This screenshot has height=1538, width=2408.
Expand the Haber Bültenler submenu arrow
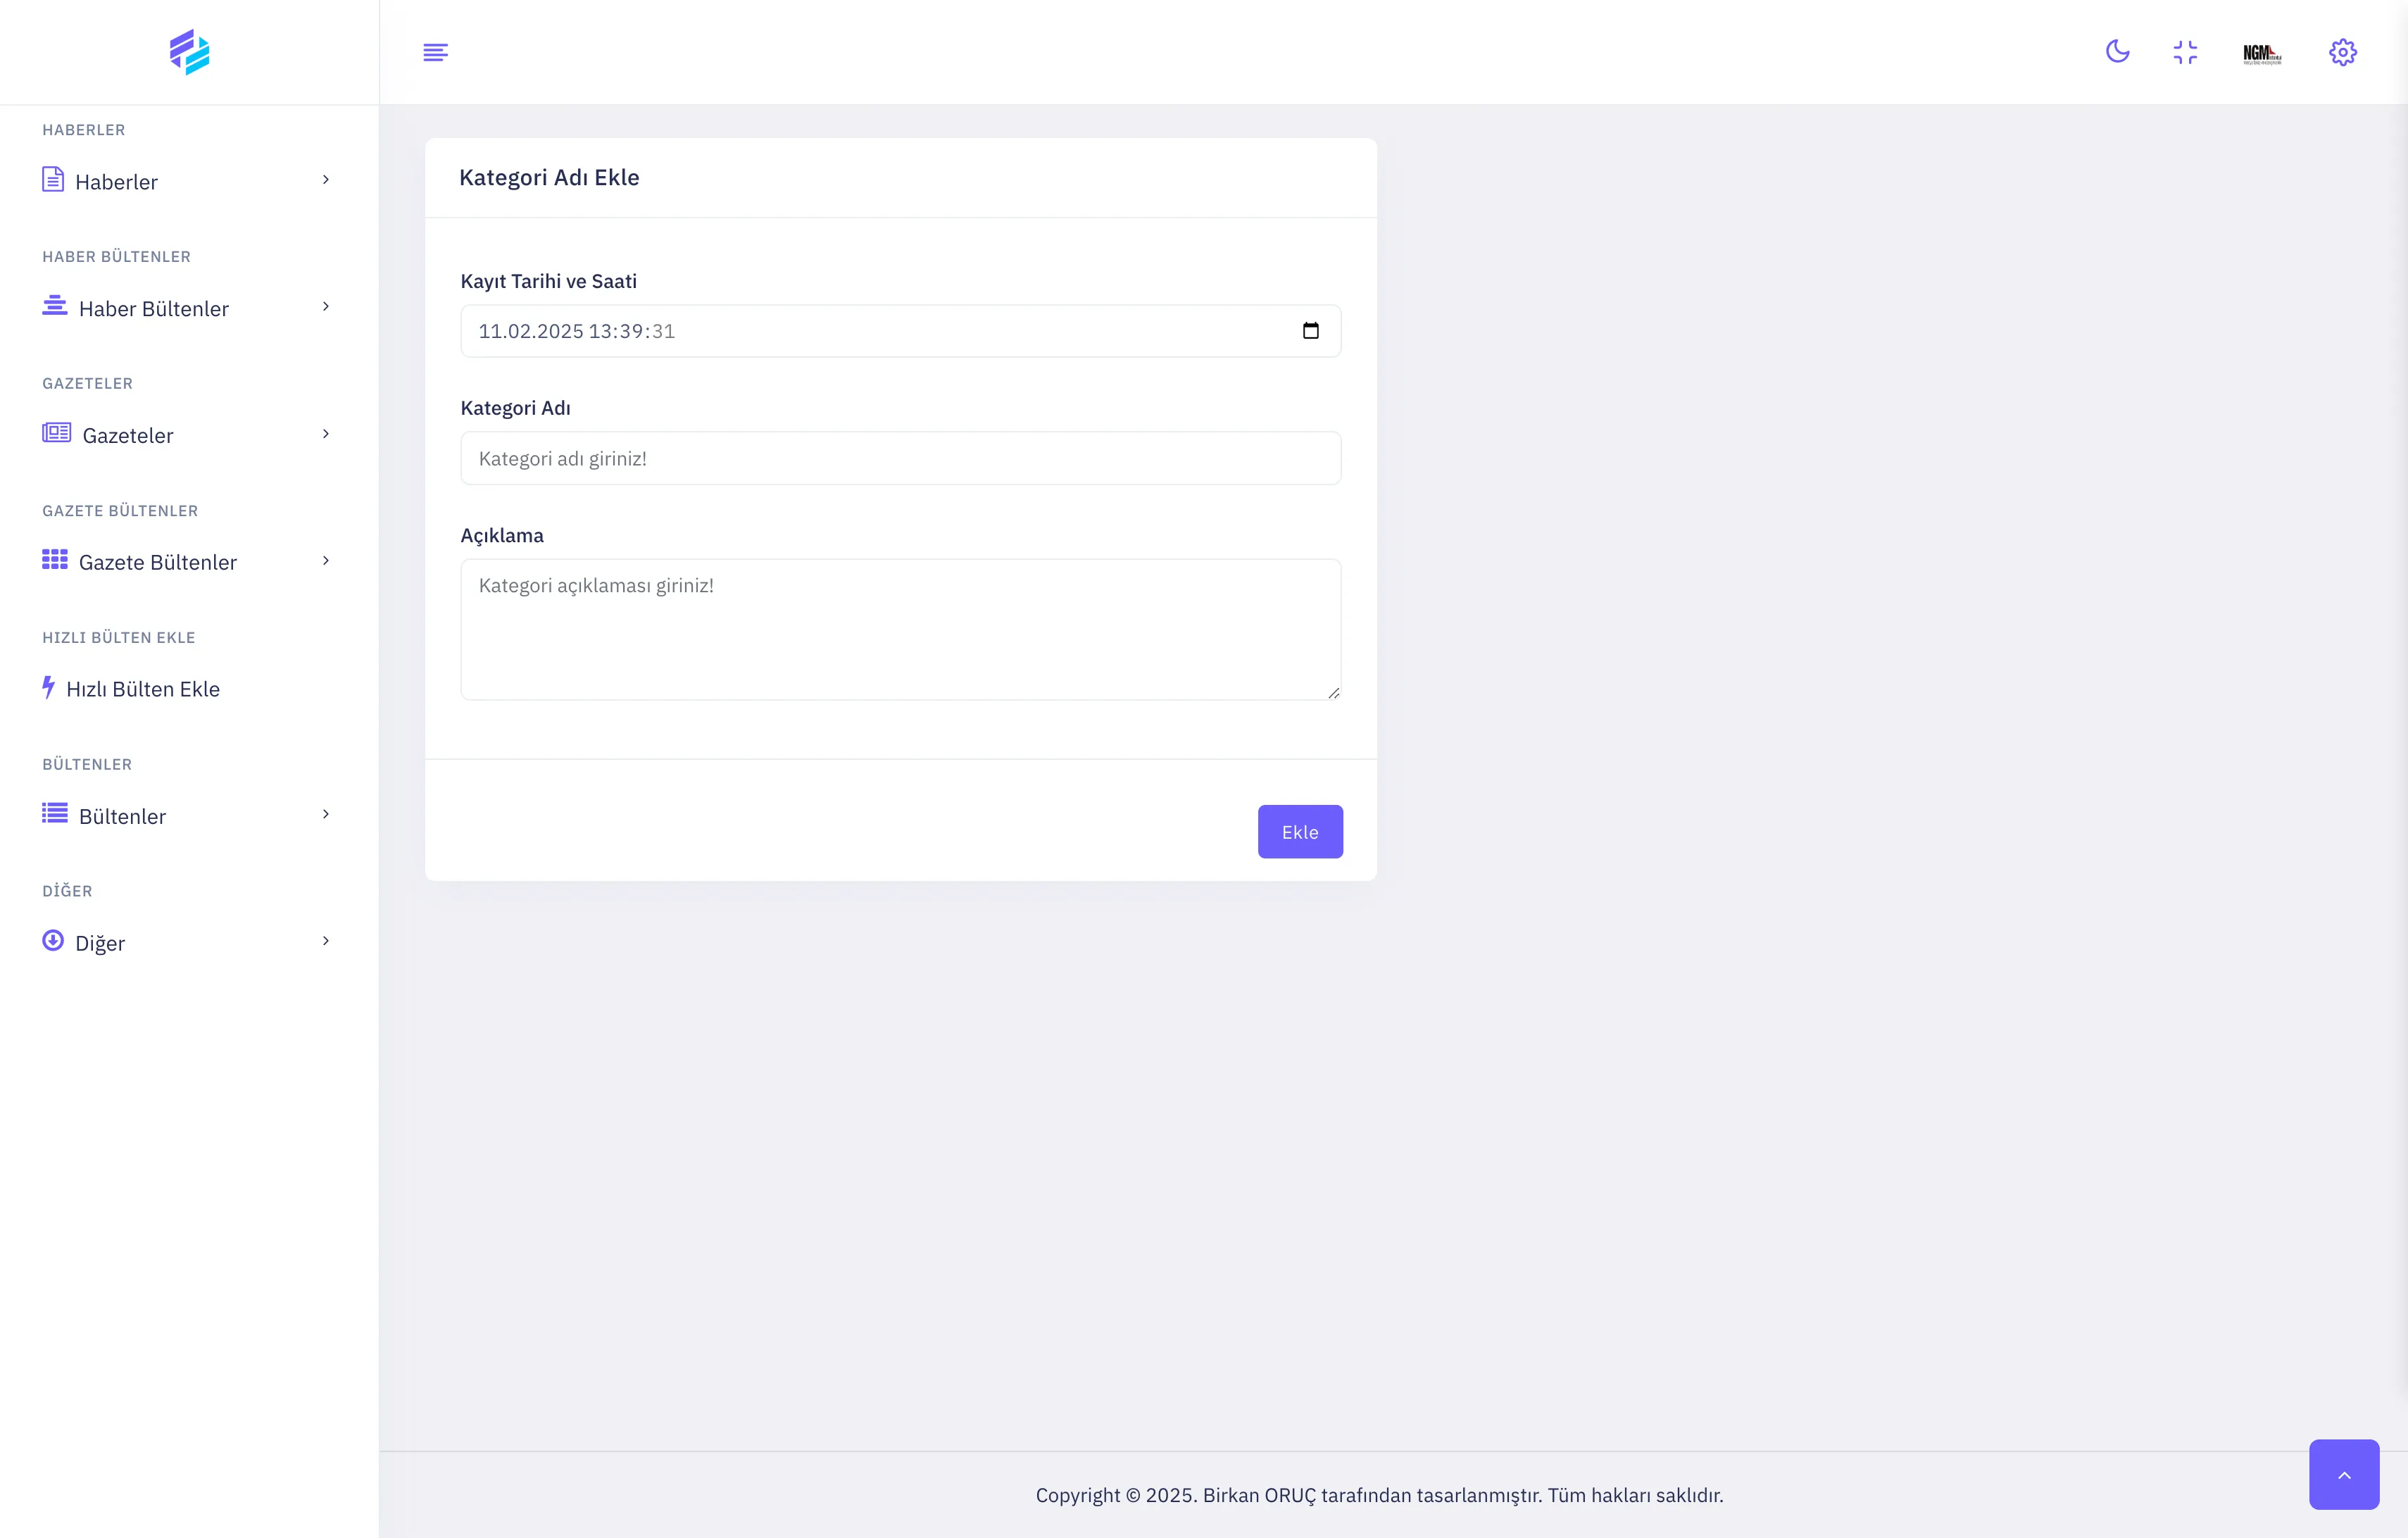[x=325, y=307]
